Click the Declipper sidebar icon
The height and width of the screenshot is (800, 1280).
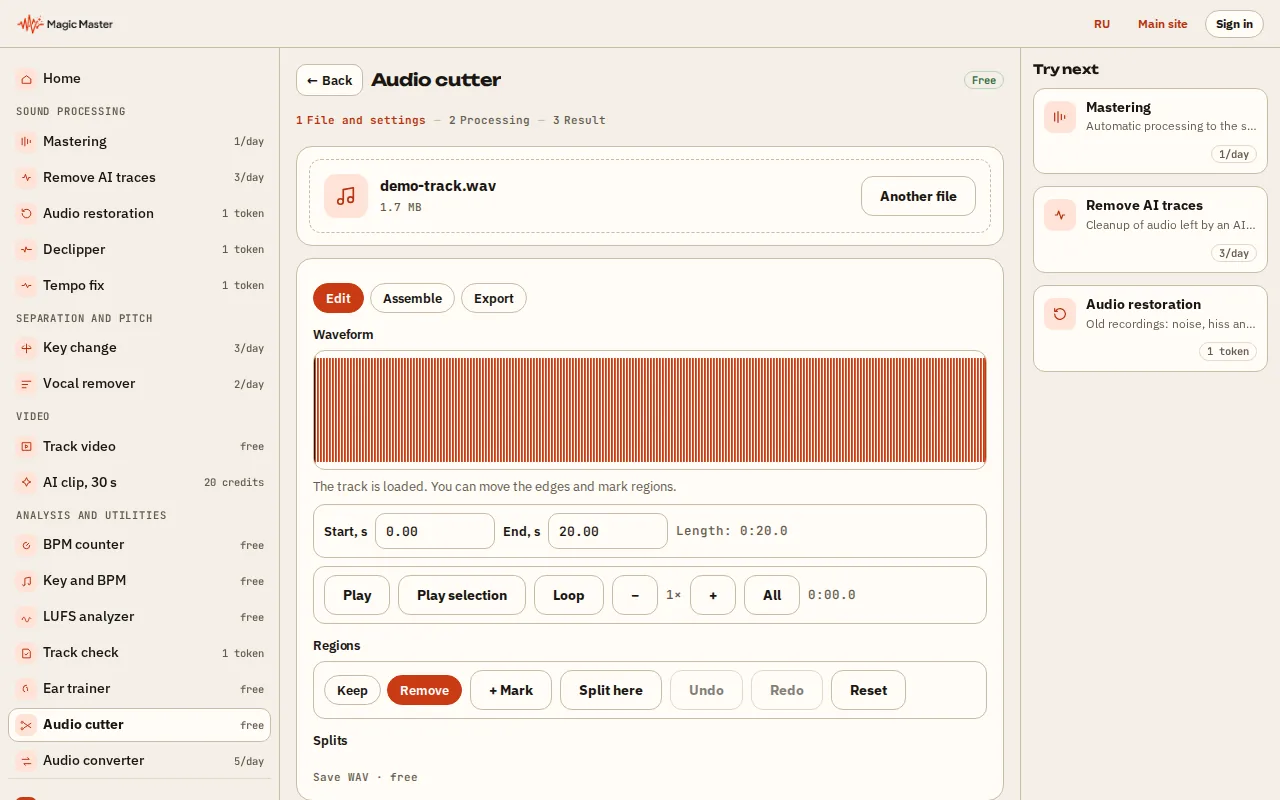(26, 250)
